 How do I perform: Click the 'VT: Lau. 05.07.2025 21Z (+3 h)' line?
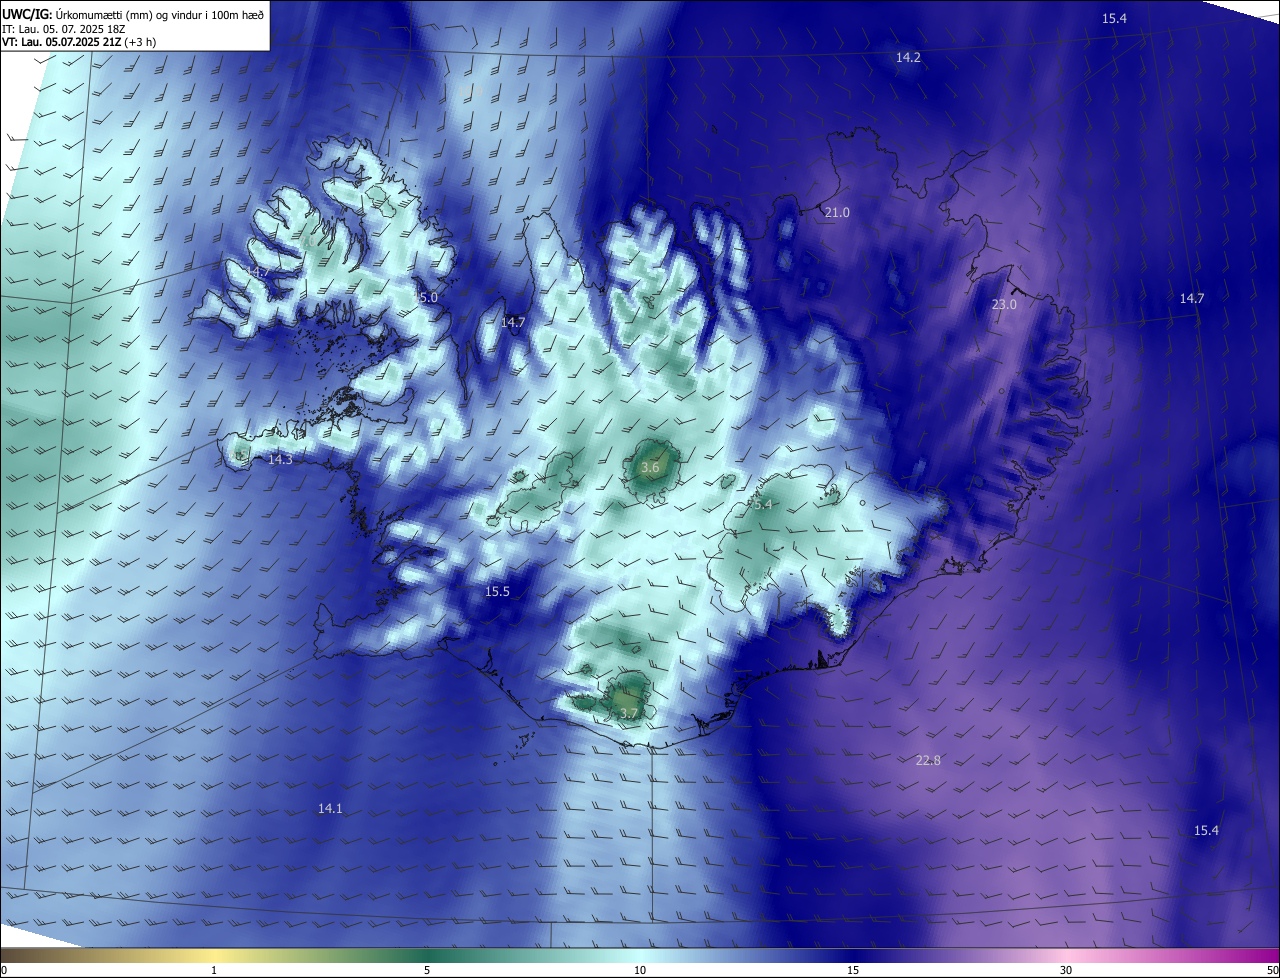point(79,42)
